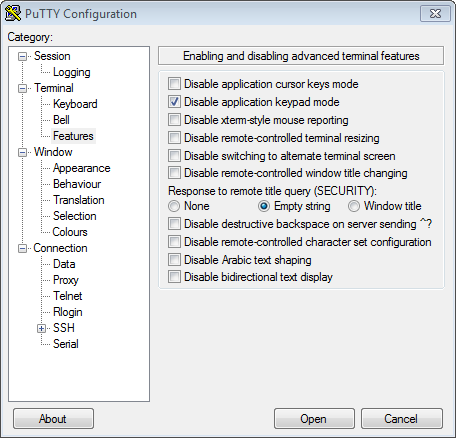Check Disable xterm-style mouse reporting
The height and width of the screenshot is (438, 456).
[x=174, y=120]
